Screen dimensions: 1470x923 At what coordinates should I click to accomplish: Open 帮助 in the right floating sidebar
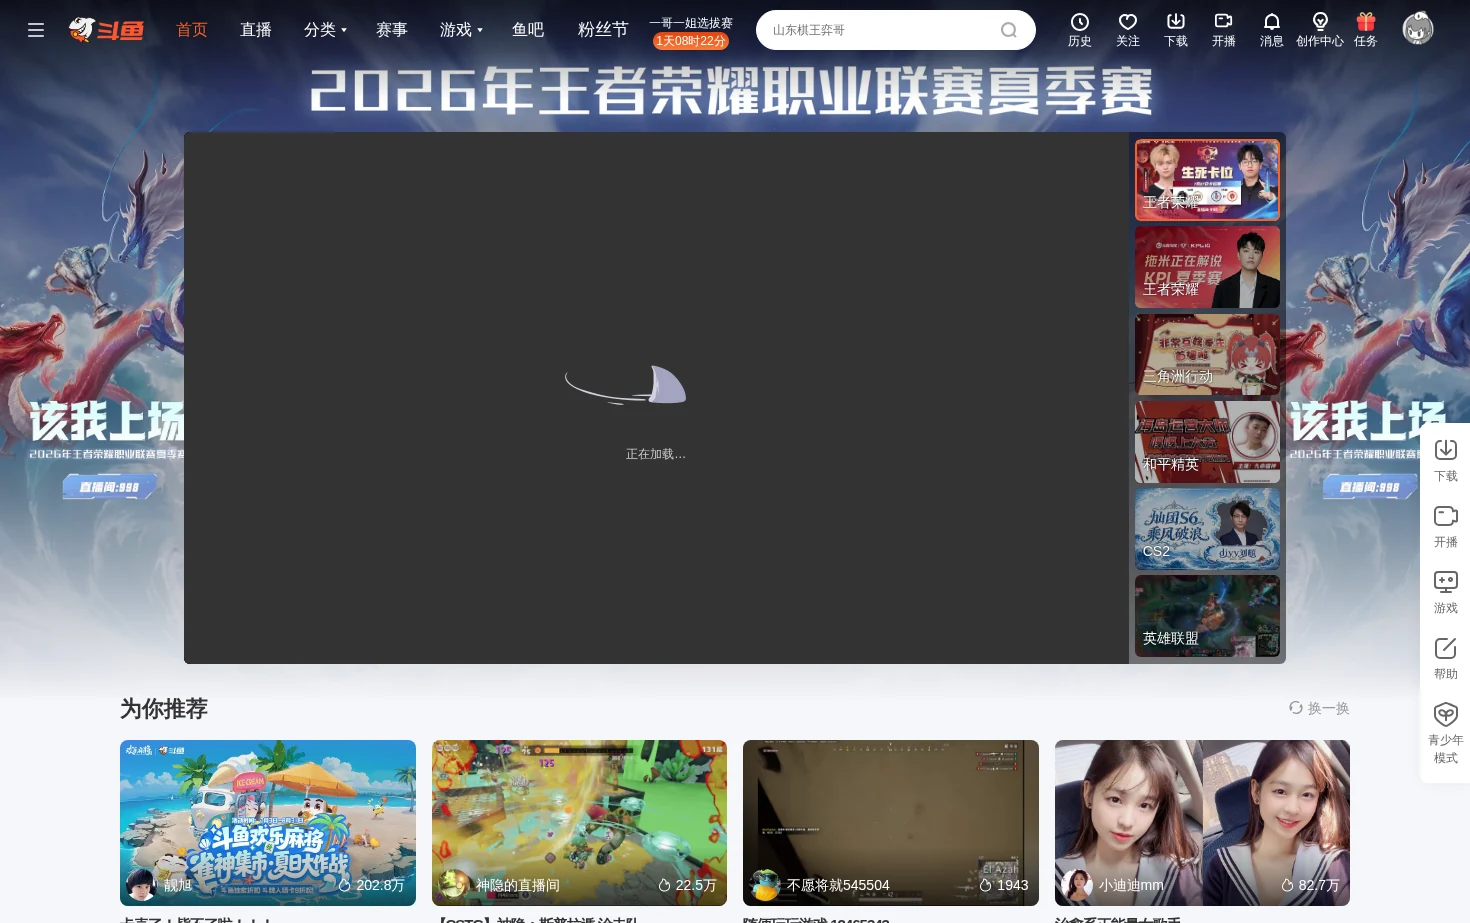coord(1446,658)
